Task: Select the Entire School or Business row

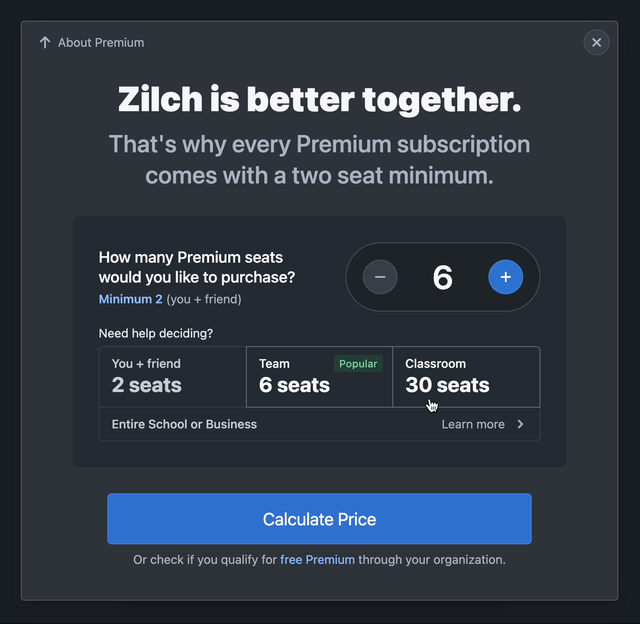Action: [184, 425]
